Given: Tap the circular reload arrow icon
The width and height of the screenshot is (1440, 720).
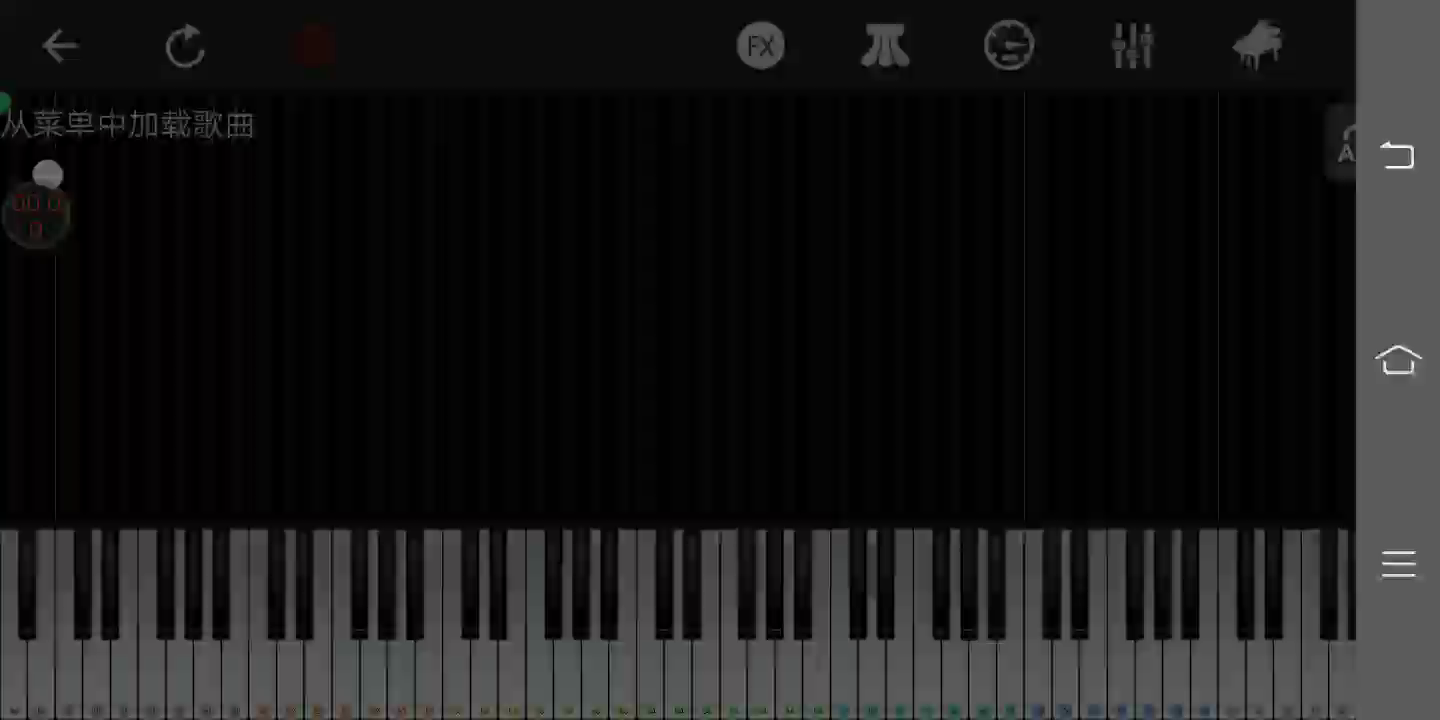Looking at the screenshot, I should tap(185, 46).
